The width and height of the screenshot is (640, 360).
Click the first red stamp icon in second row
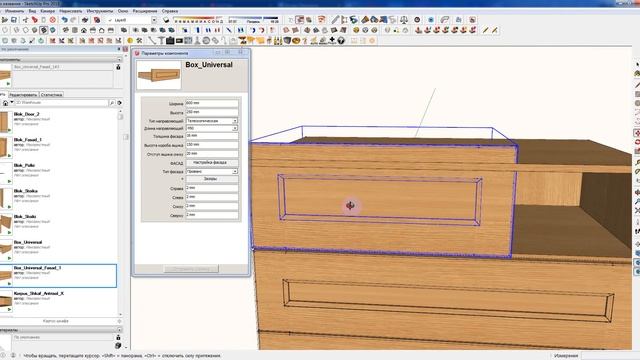click(418, 30)
